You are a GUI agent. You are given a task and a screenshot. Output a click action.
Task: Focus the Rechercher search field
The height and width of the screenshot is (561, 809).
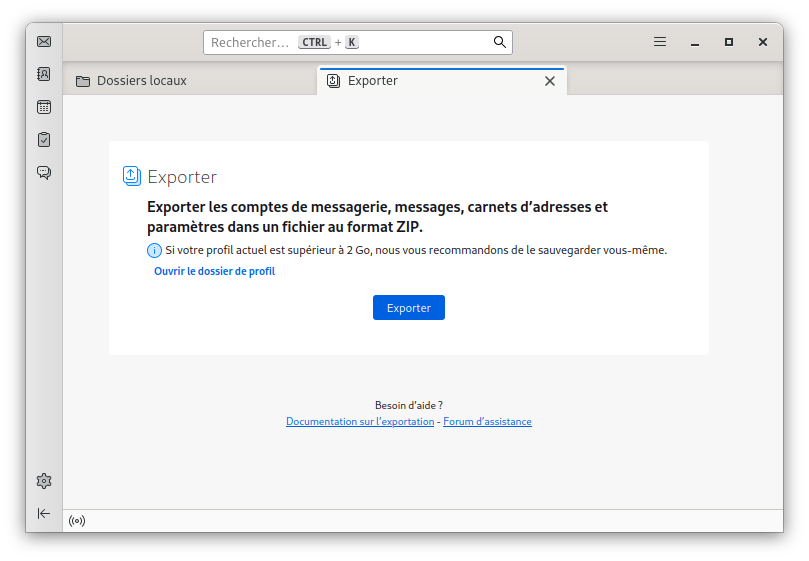point(358,42)
